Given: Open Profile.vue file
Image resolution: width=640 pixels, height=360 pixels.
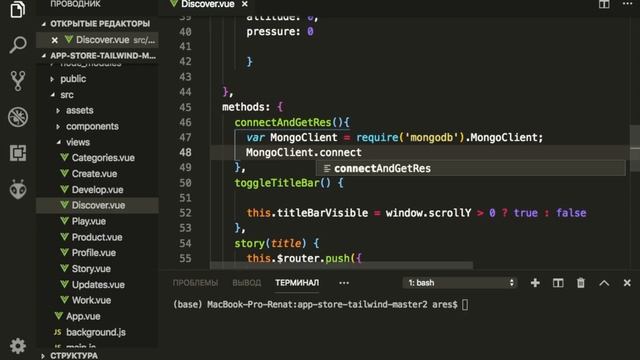Looking at the screenshot, I should (x=93, y=253).
